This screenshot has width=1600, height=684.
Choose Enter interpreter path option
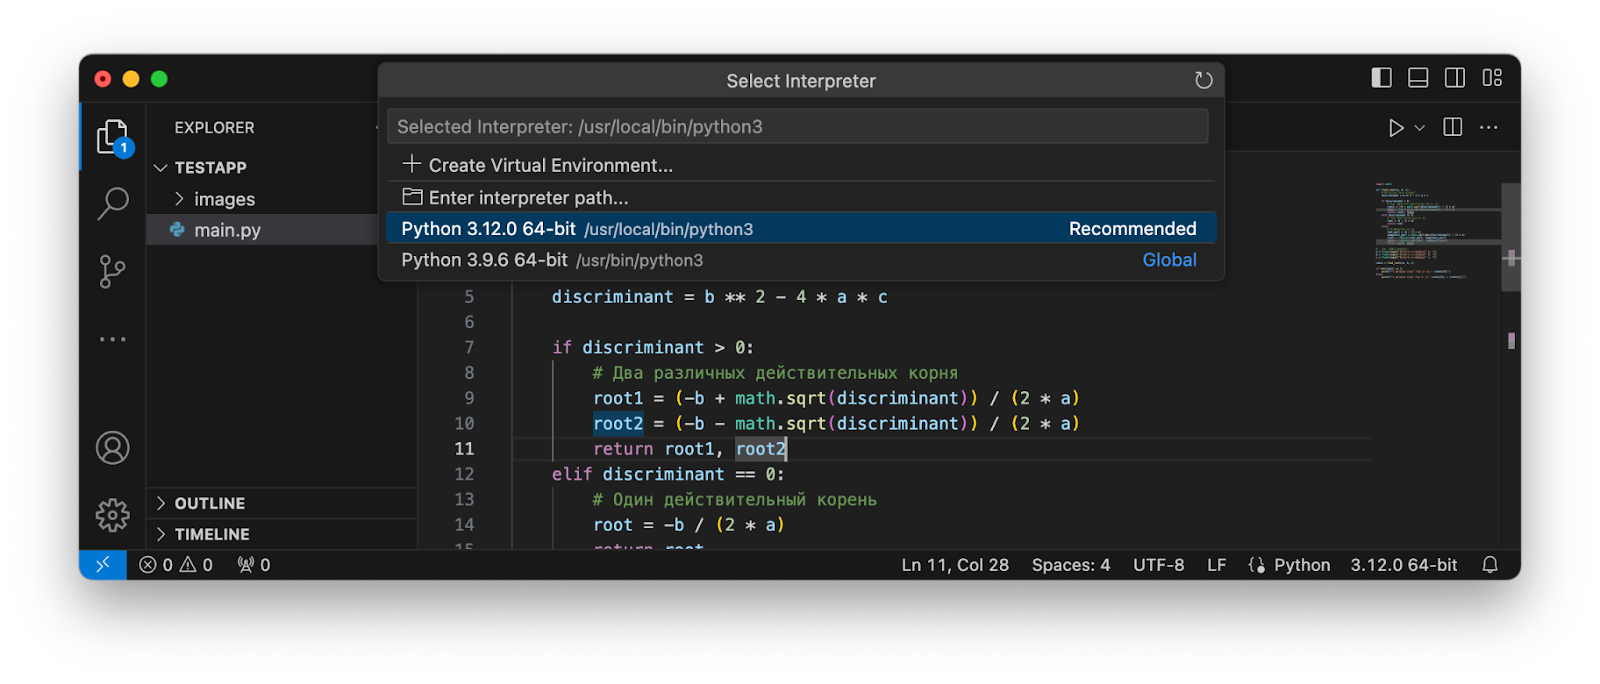tap(801, 197)
